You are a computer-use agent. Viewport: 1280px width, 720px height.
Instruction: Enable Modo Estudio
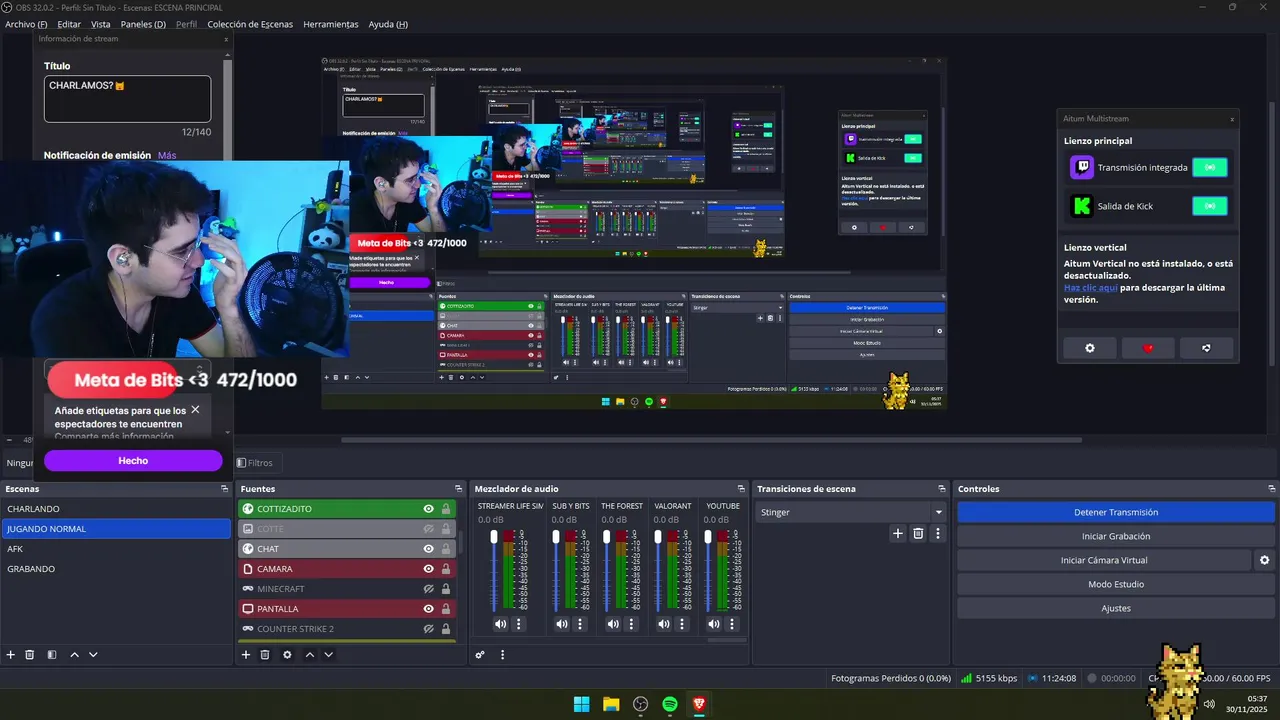tap(1116, 584)
